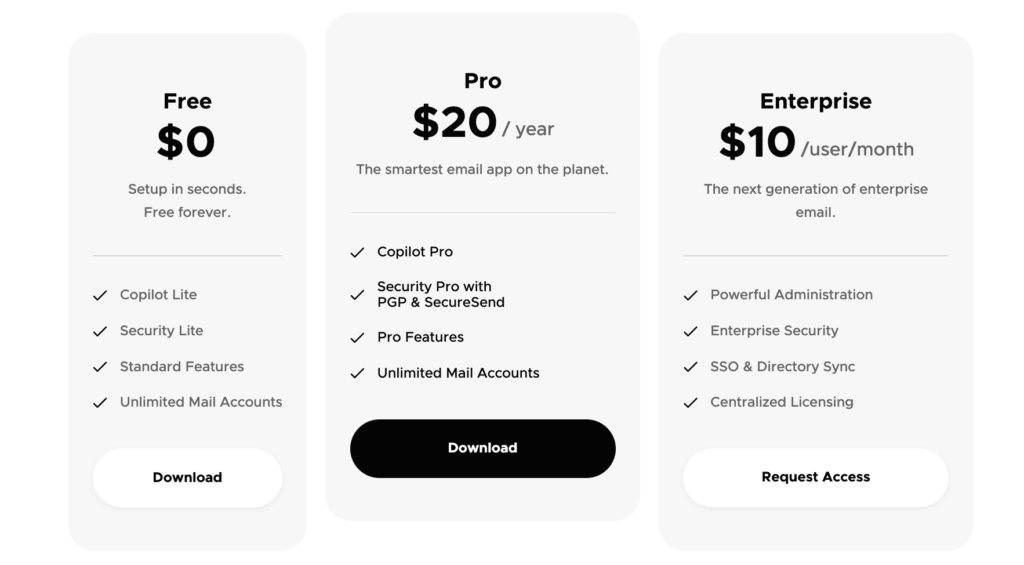Click the checkmark beside Centralized Licensing

pos(690,403)
